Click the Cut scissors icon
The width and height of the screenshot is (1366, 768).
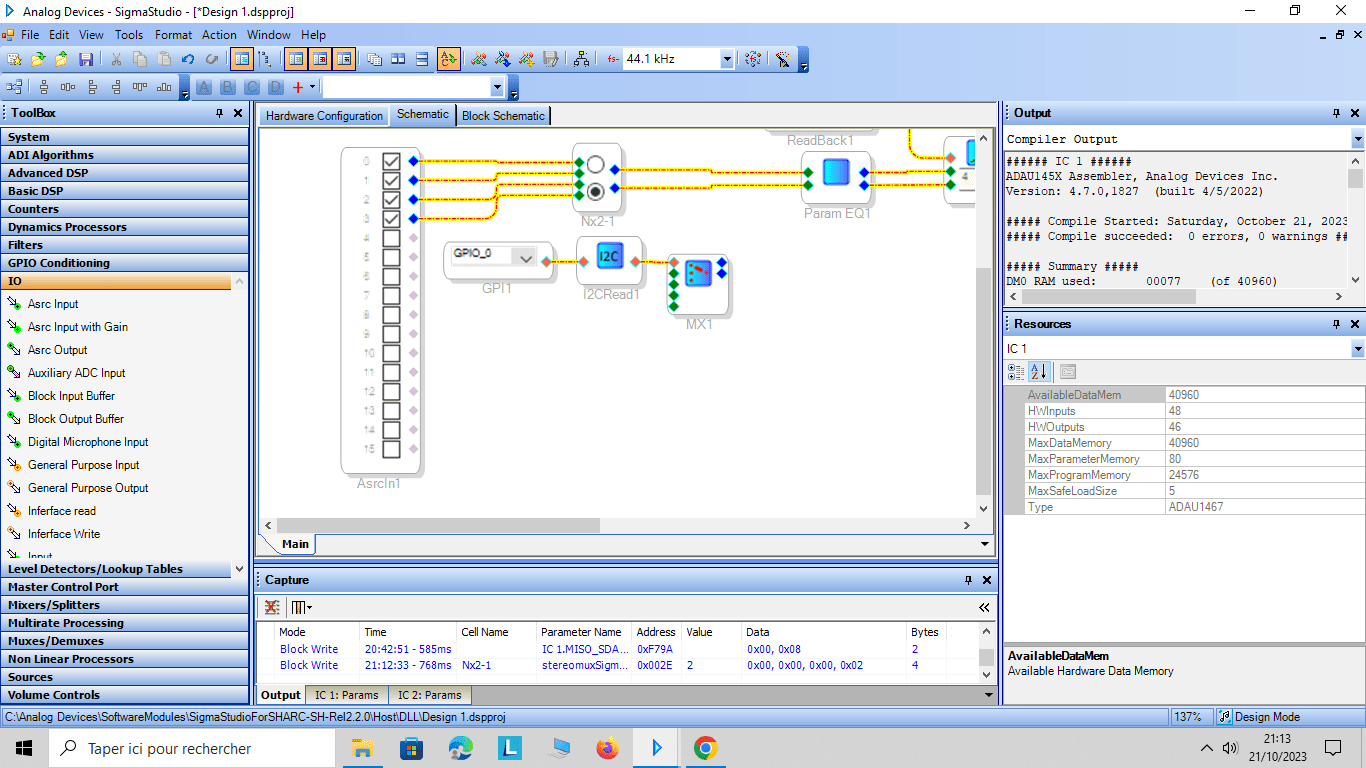(116, 59)
